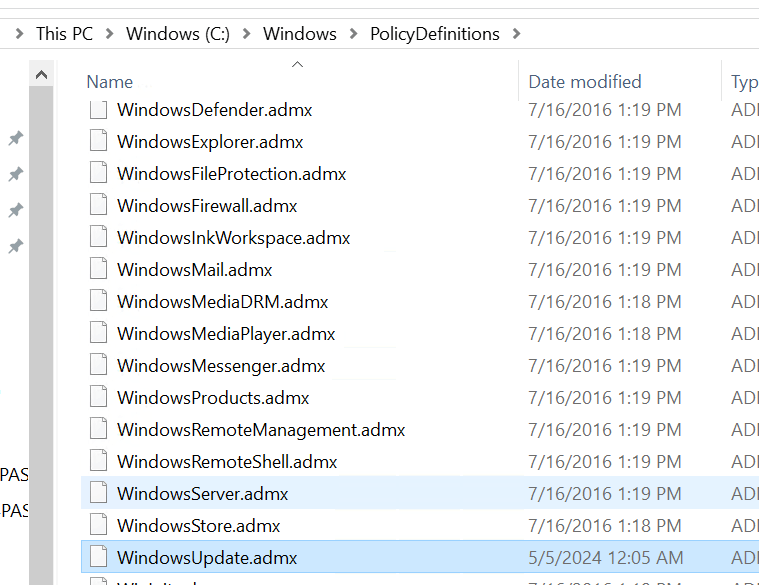Click the WindowsServer.admx file icon

[98, 493]
